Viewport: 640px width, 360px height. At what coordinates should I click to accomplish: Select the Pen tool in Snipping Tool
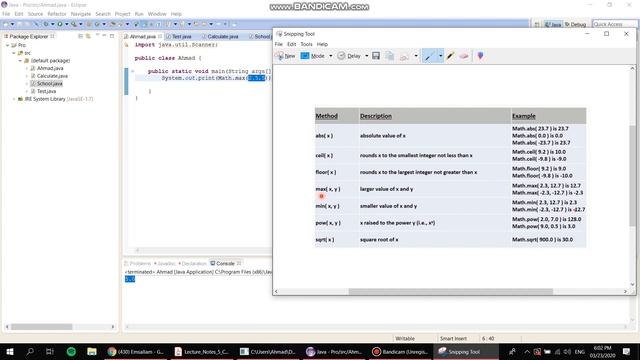(429, 56)
